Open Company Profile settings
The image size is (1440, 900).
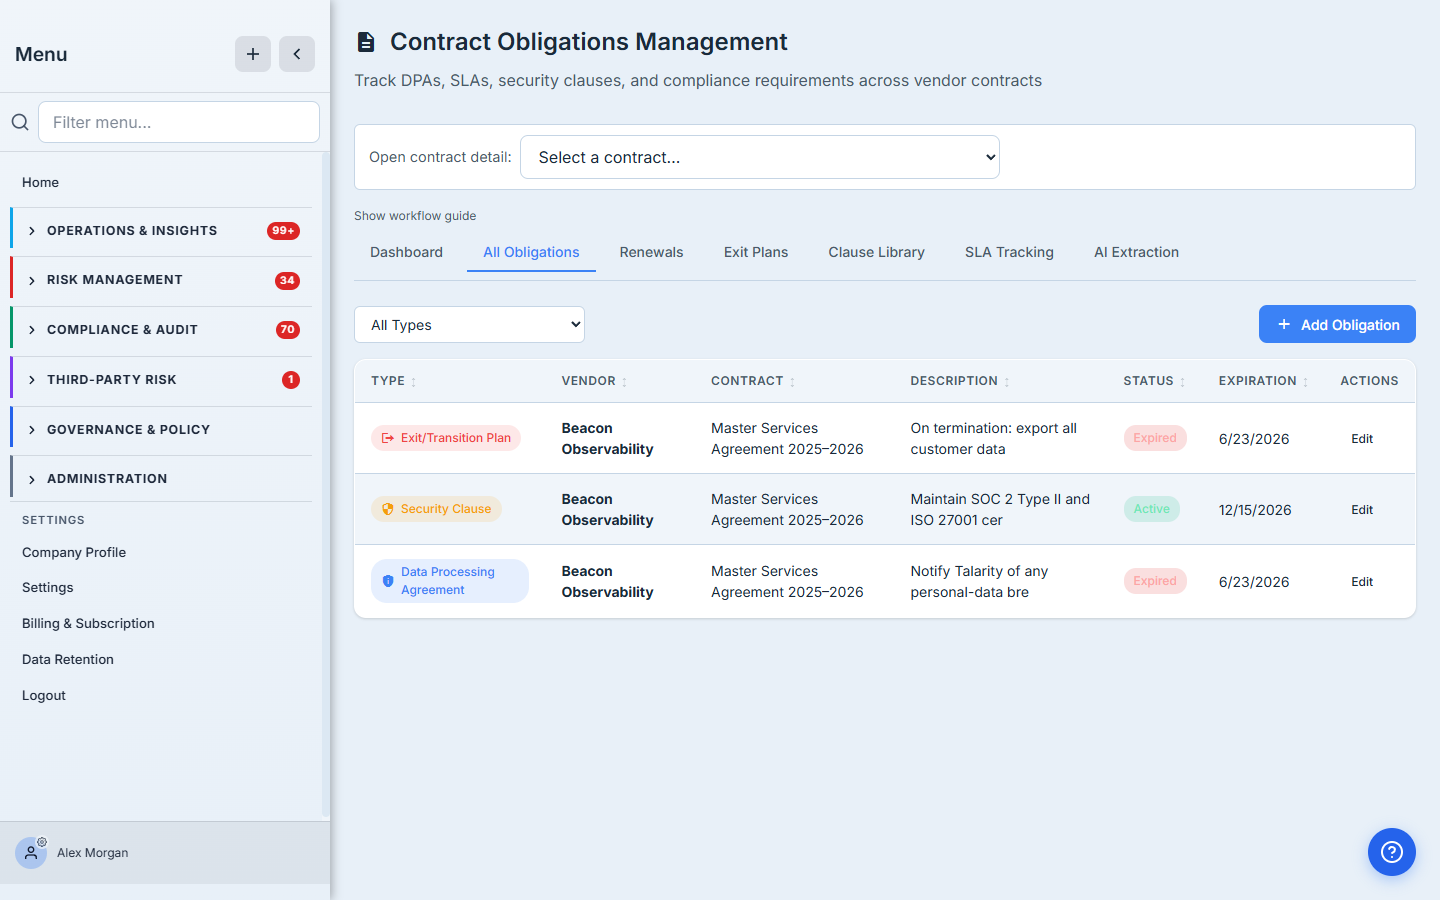74,552
